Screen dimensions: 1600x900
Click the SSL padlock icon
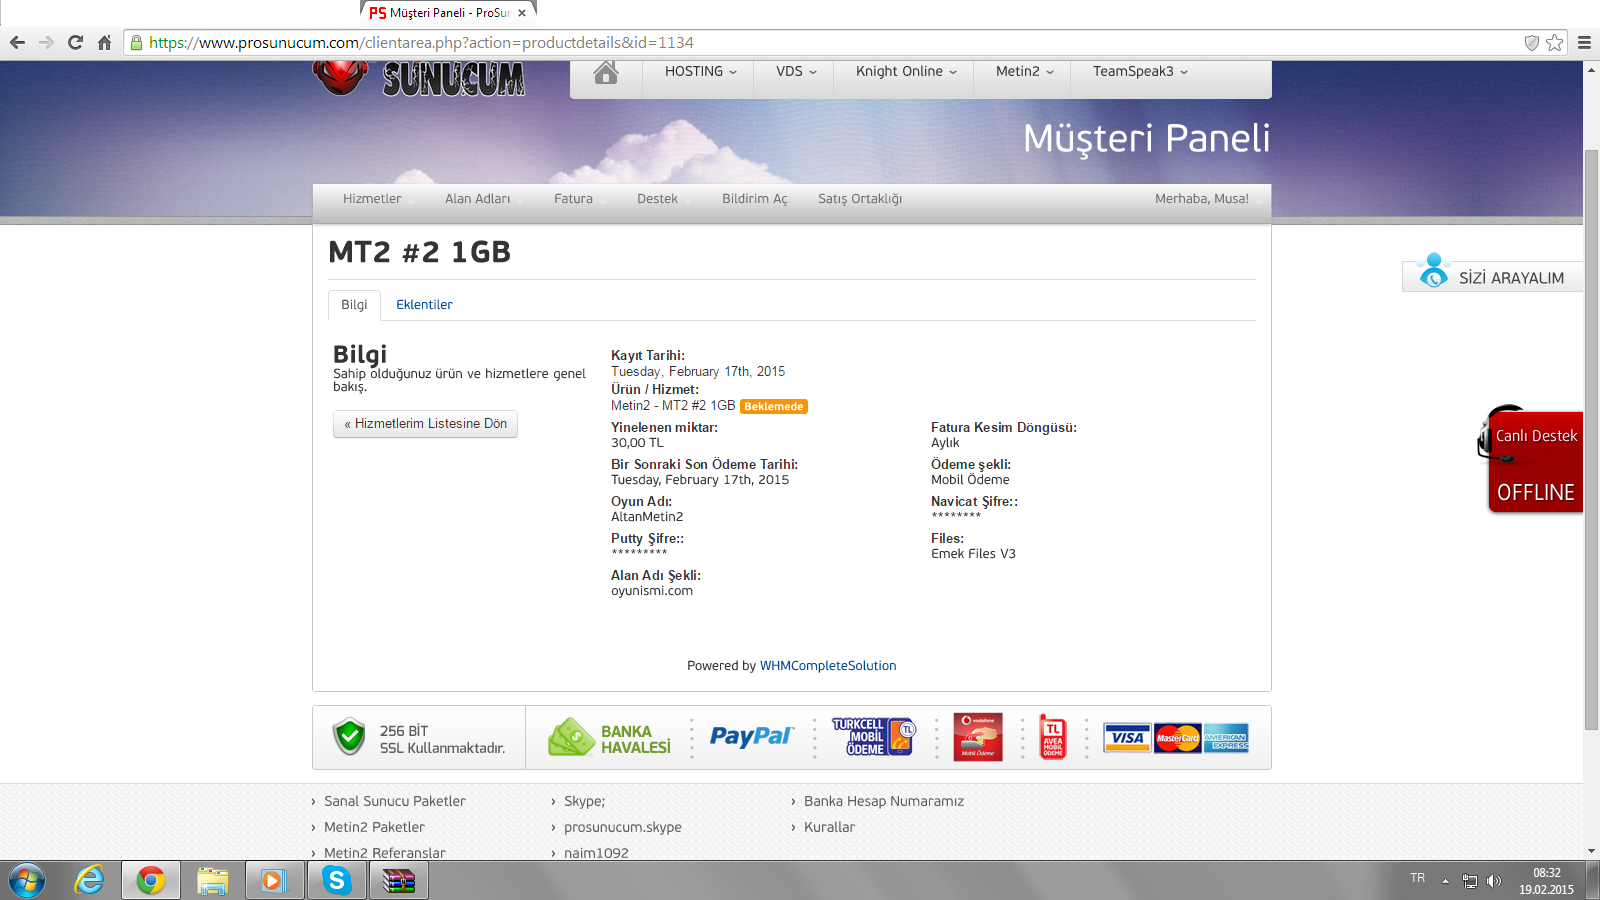137,42
